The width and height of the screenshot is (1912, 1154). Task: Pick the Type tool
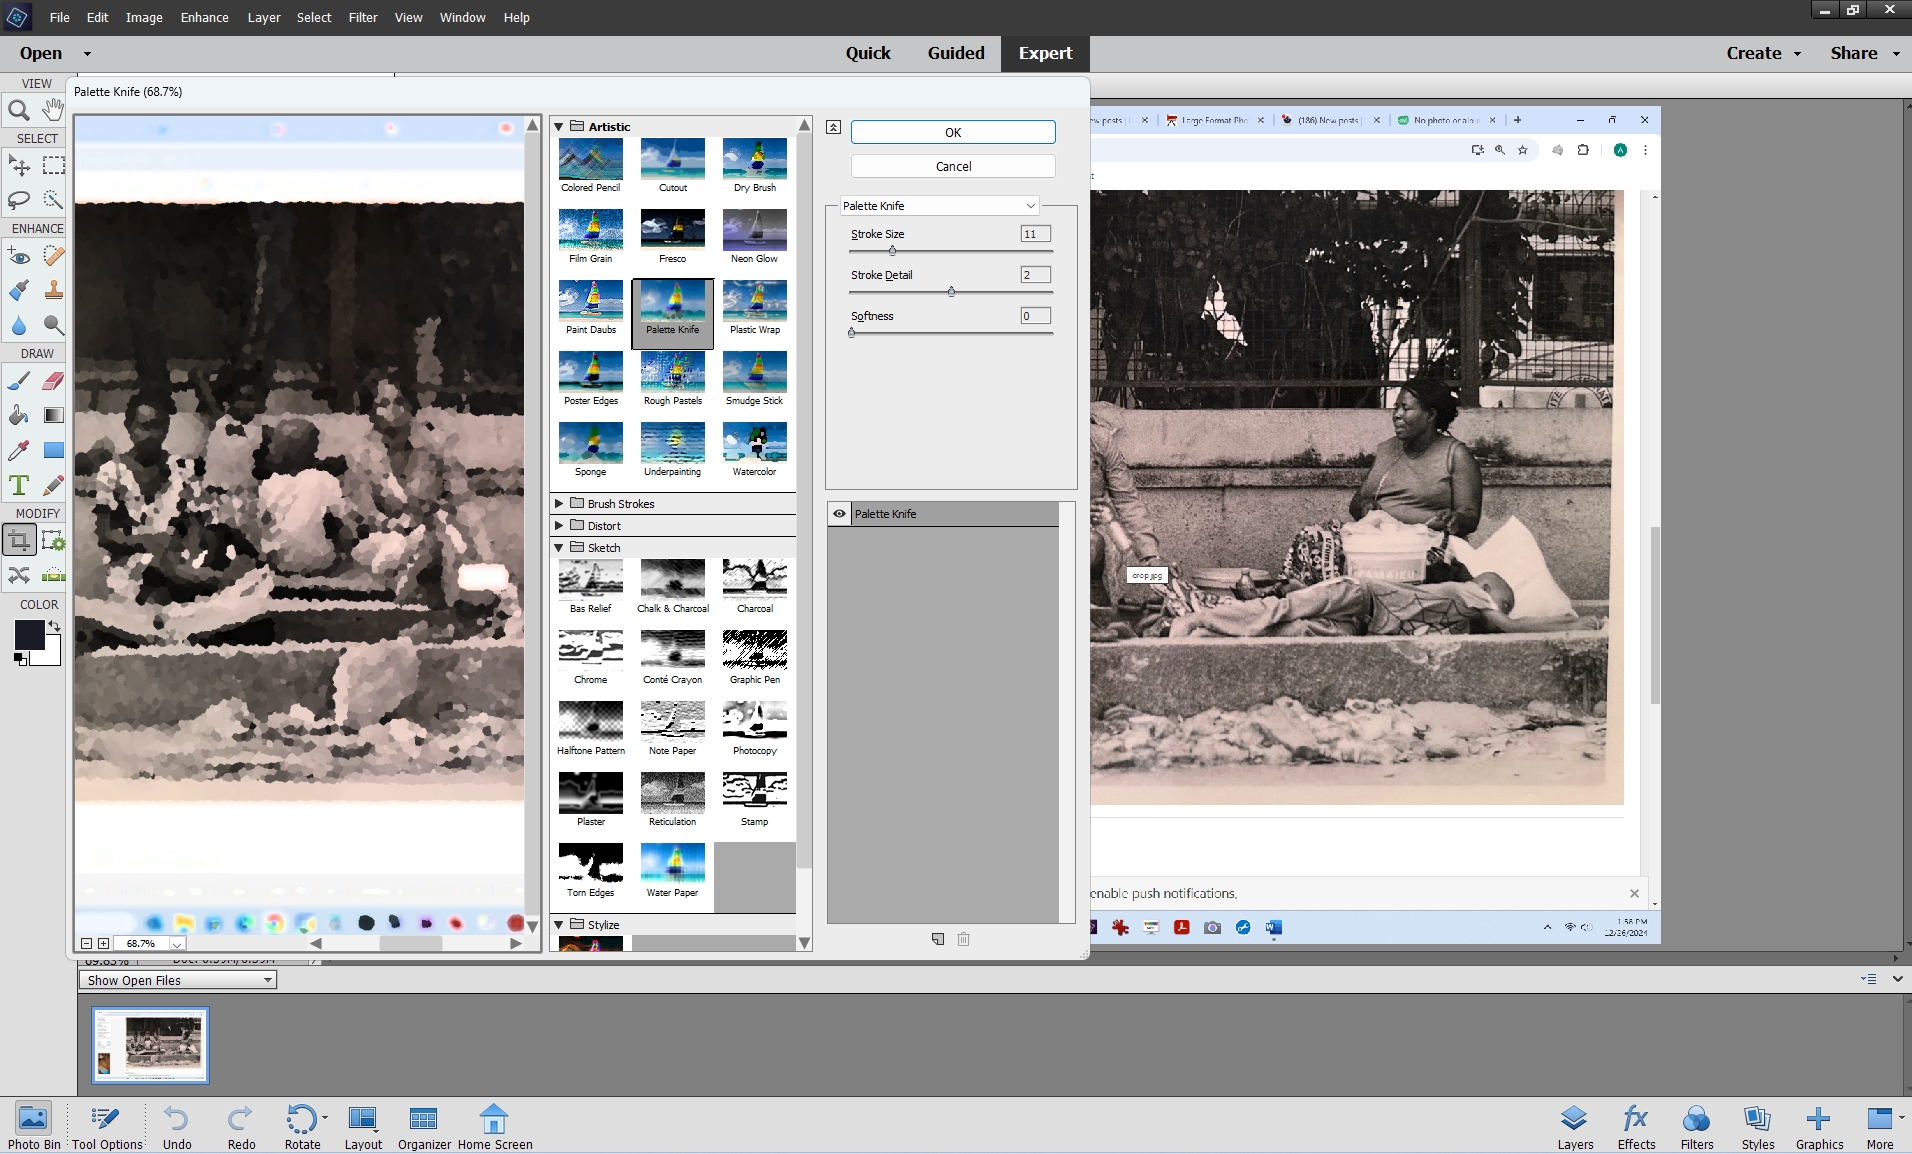point(18,486)
